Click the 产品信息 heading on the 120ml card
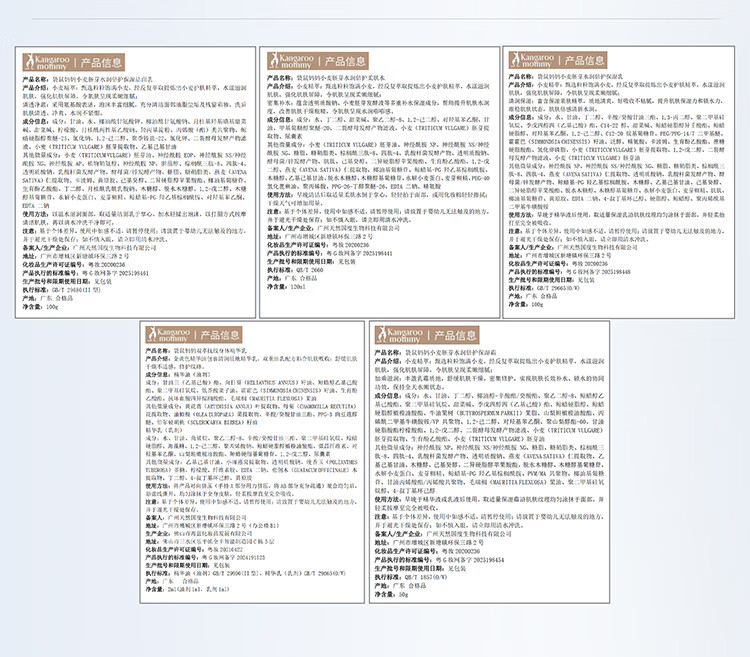Viewport: 750px width, 657px height. pos(345,61)
